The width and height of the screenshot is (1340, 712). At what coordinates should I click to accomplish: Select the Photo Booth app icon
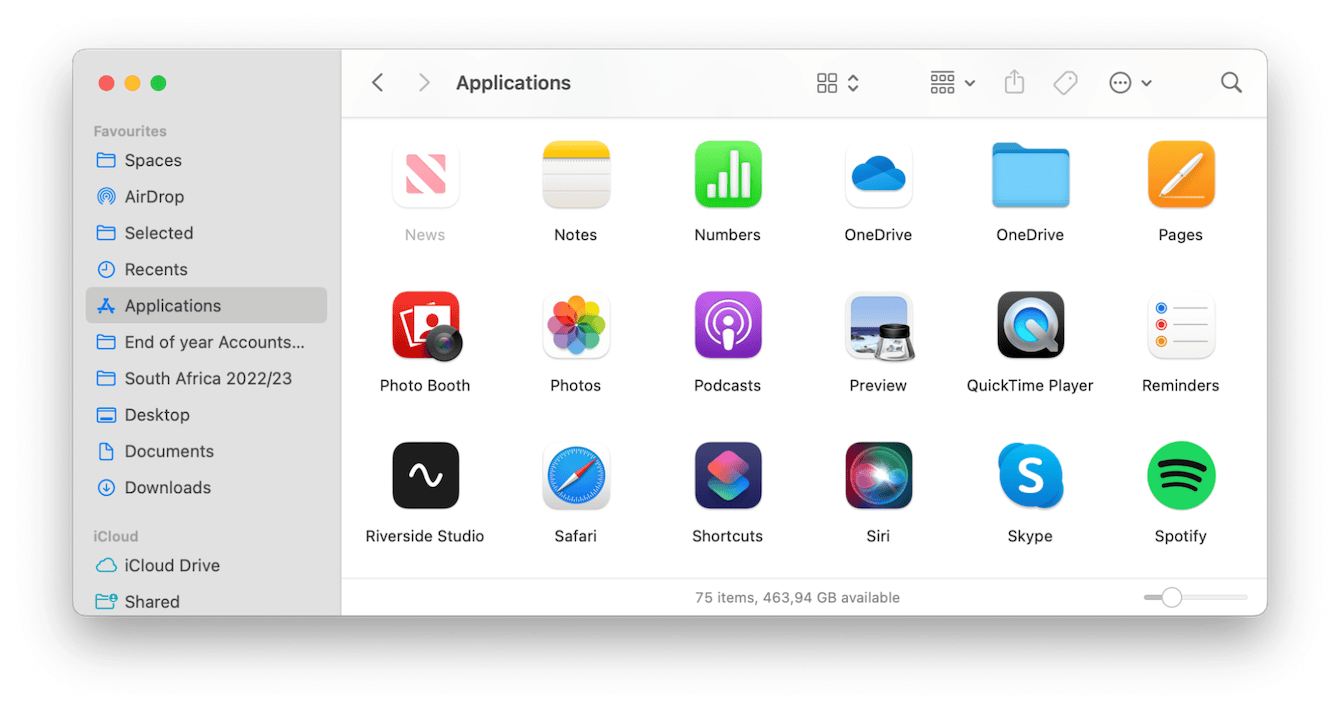pyautogui.click(x=427, y=326)
